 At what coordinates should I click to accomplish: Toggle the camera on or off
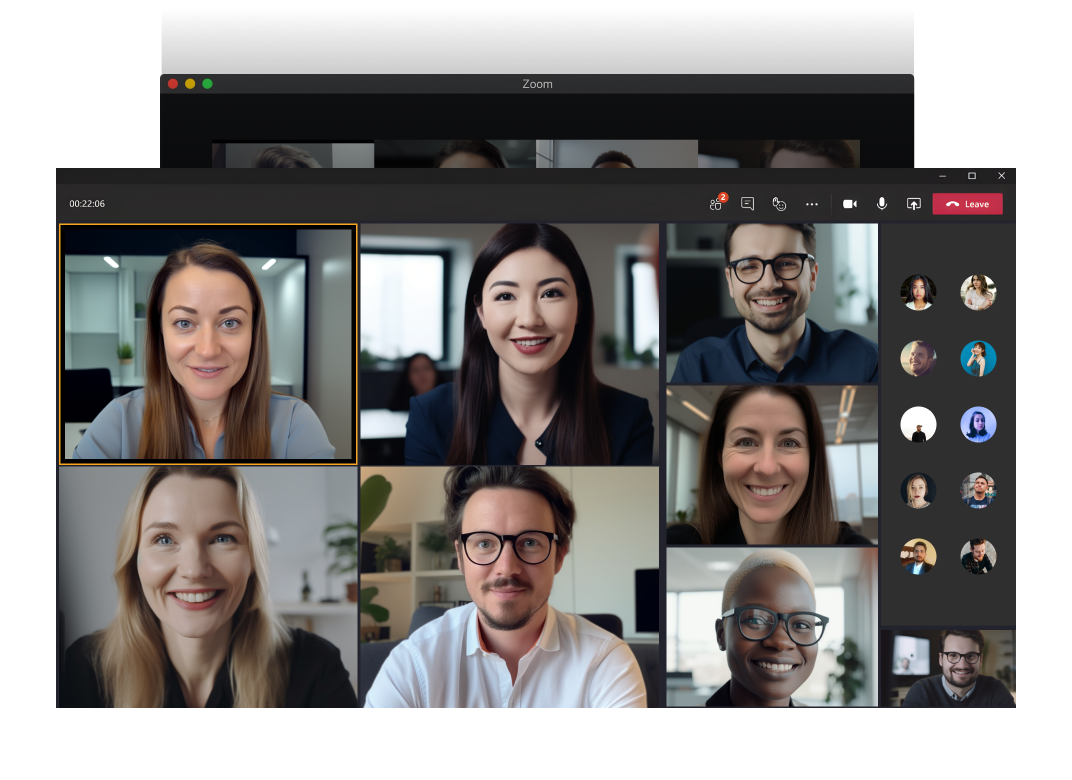click(x=850, y=204)
